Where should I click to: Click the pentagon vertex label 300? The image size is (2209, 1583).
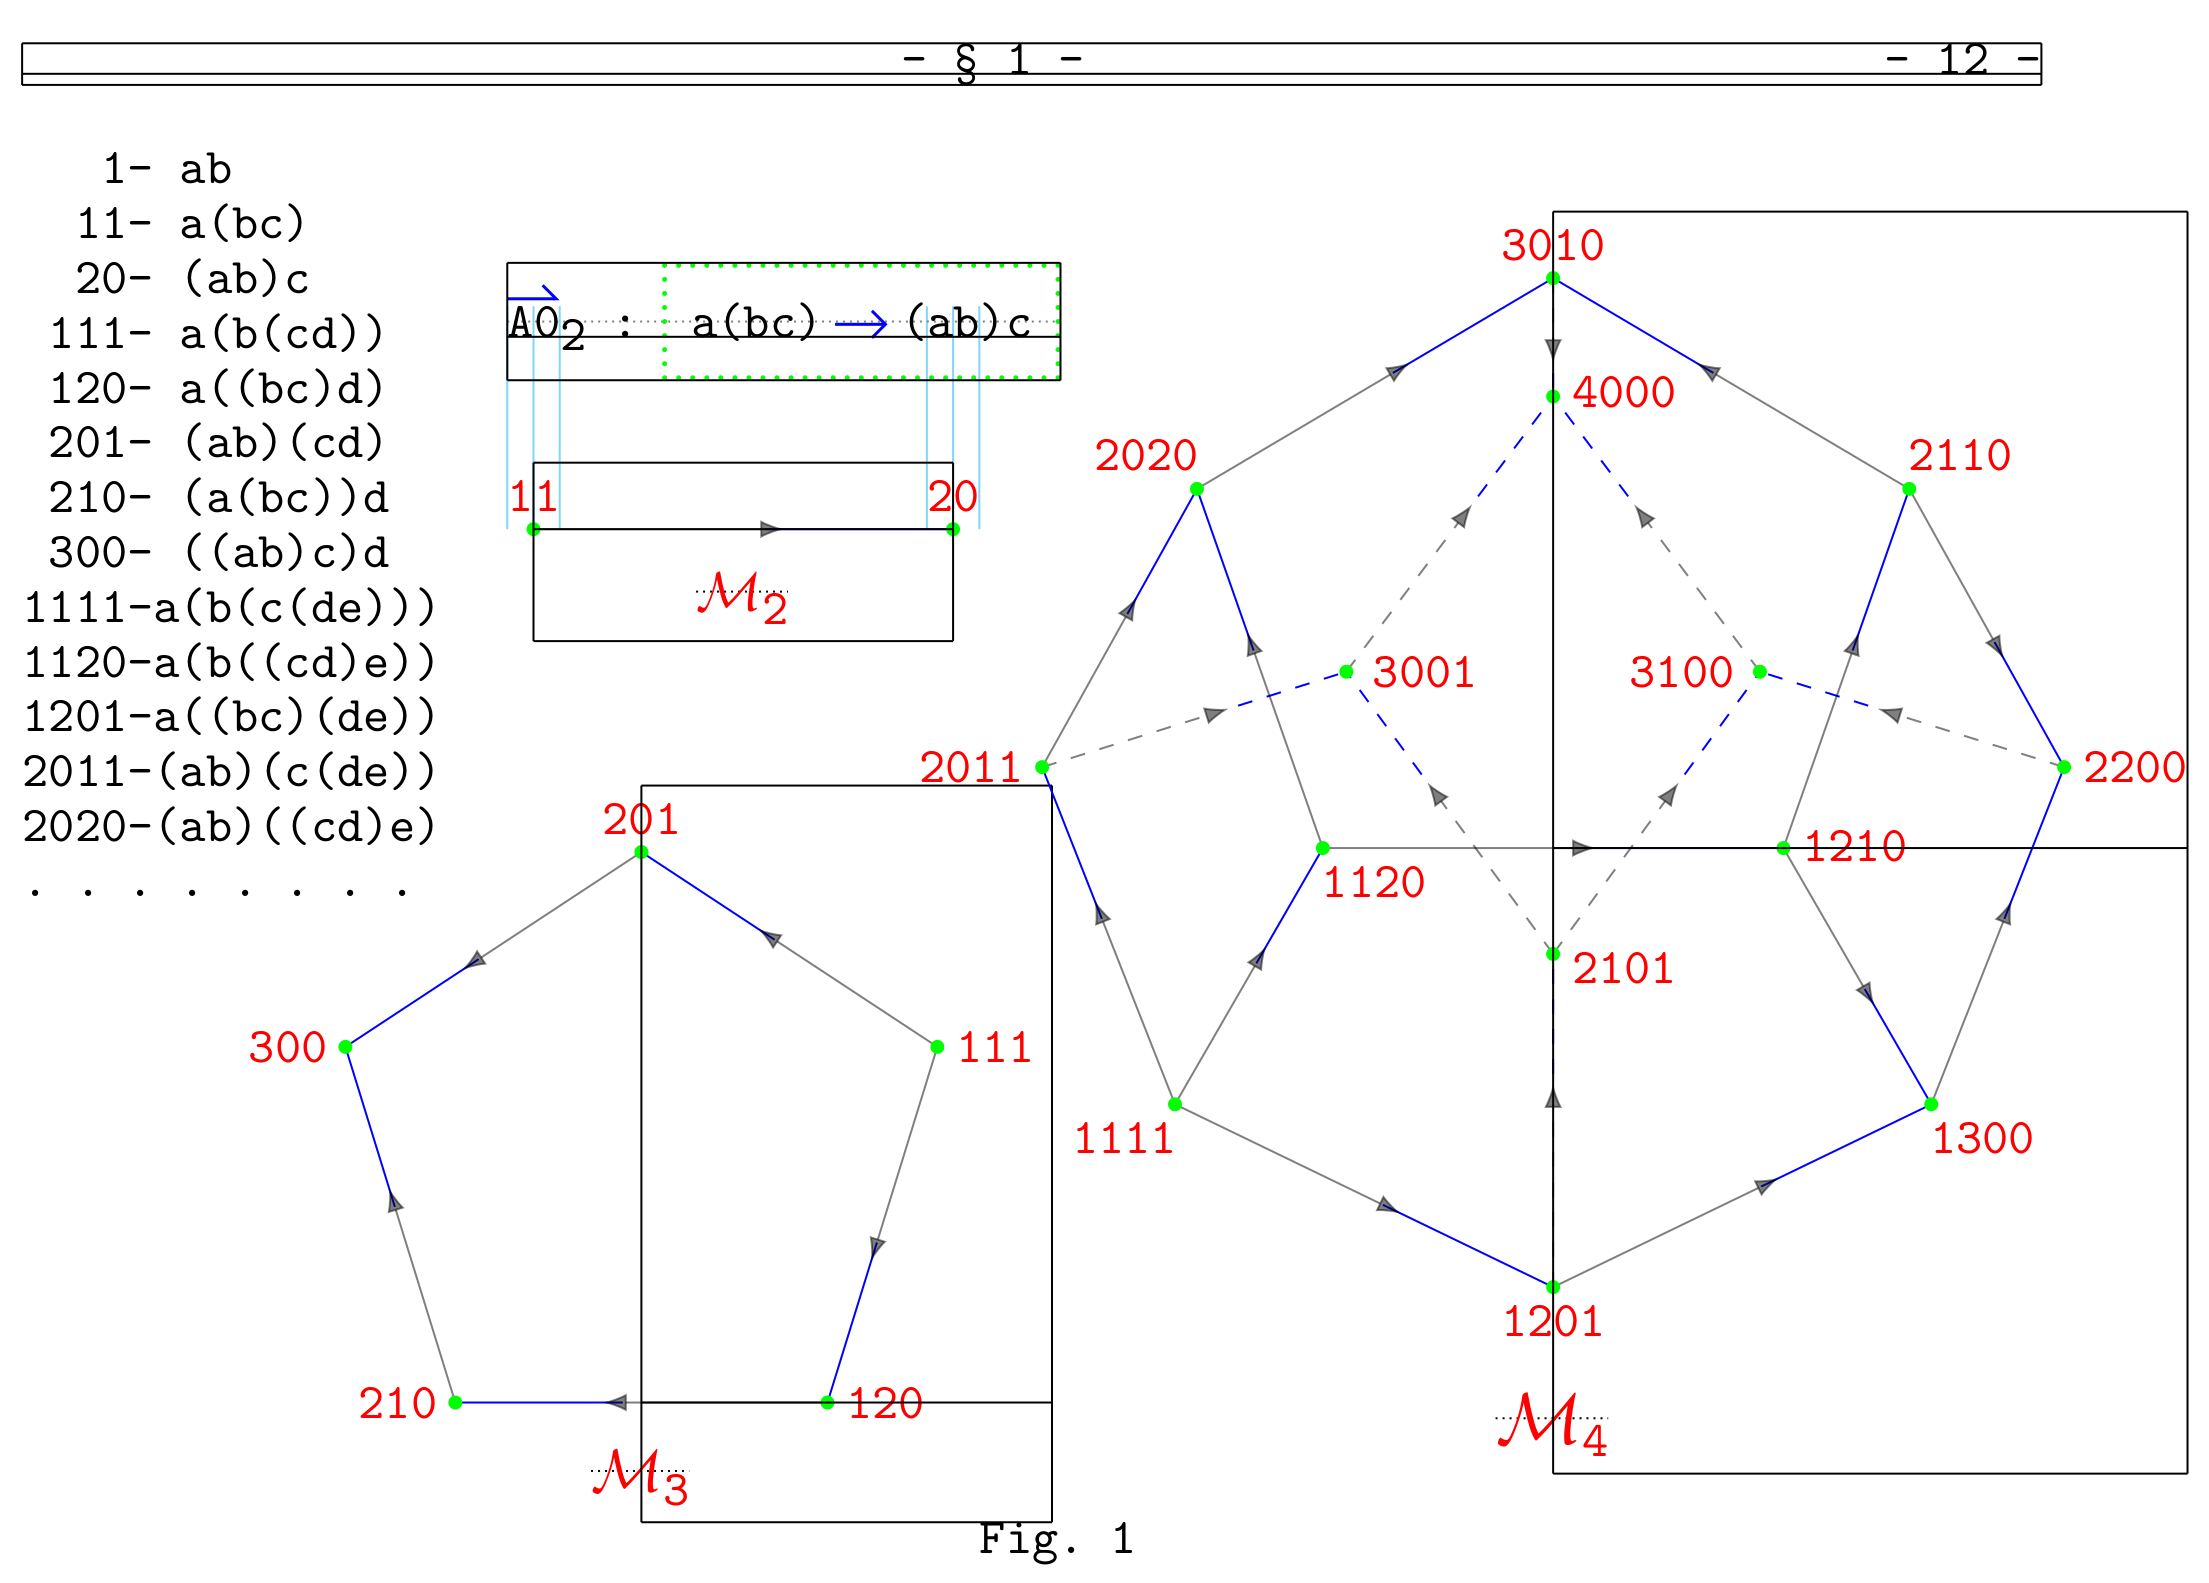pos(287,1048)
